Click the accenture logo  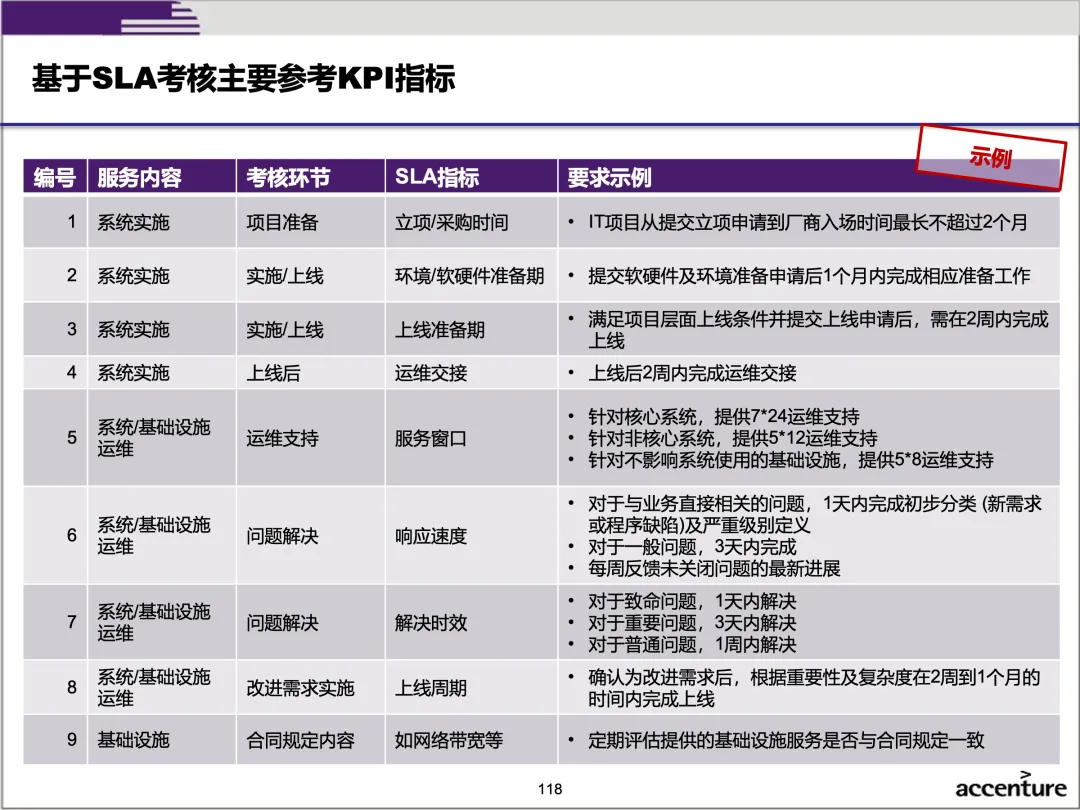(x=1010, y=785)
